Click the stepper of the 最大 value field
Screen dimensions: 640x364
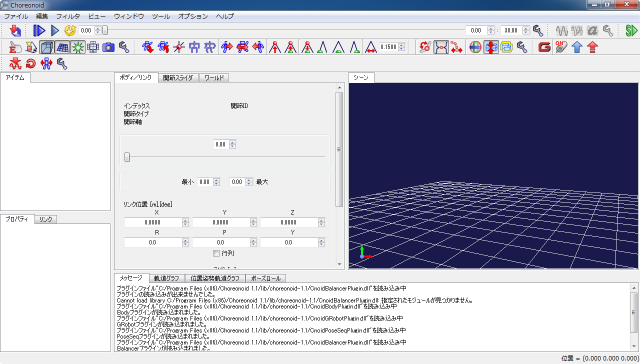249,182
